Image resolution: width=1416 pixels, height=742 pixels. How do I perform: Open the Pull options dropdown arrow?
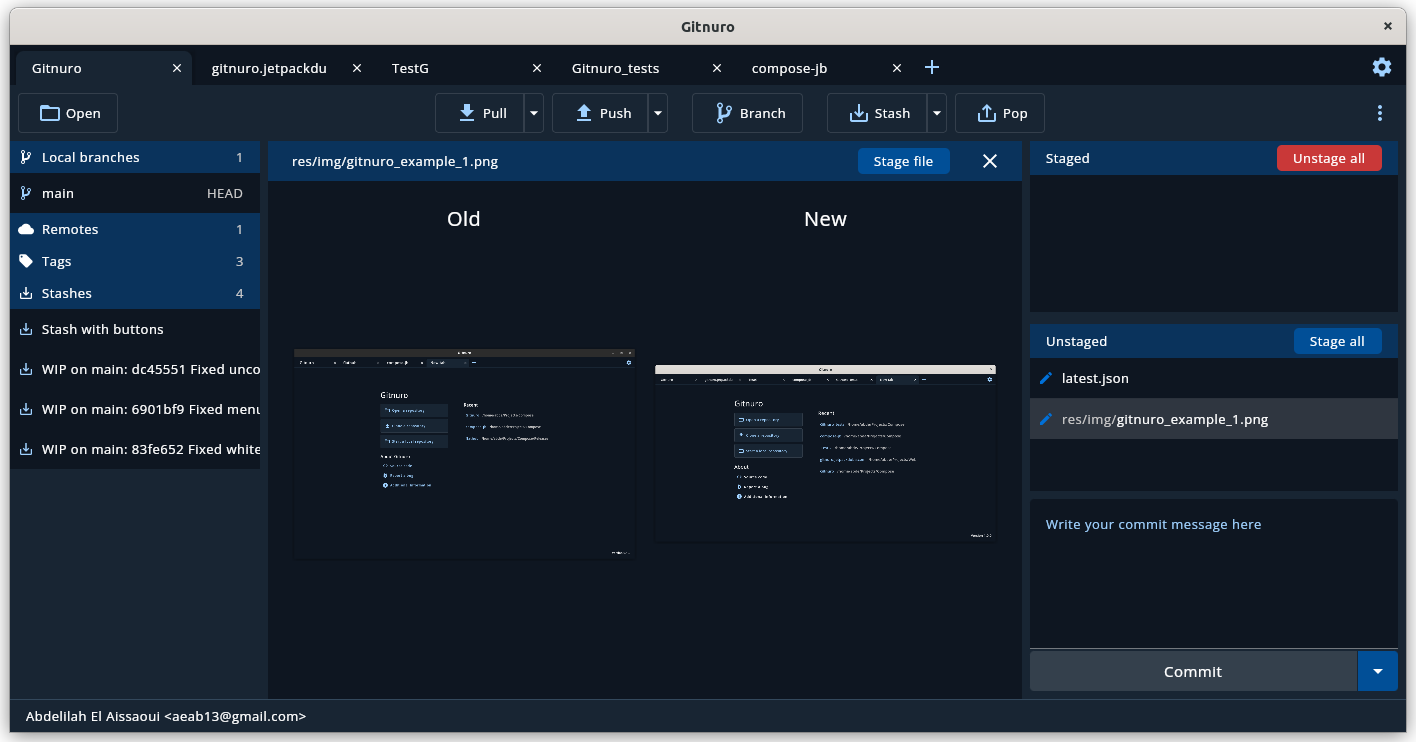(x=534, y=113)
